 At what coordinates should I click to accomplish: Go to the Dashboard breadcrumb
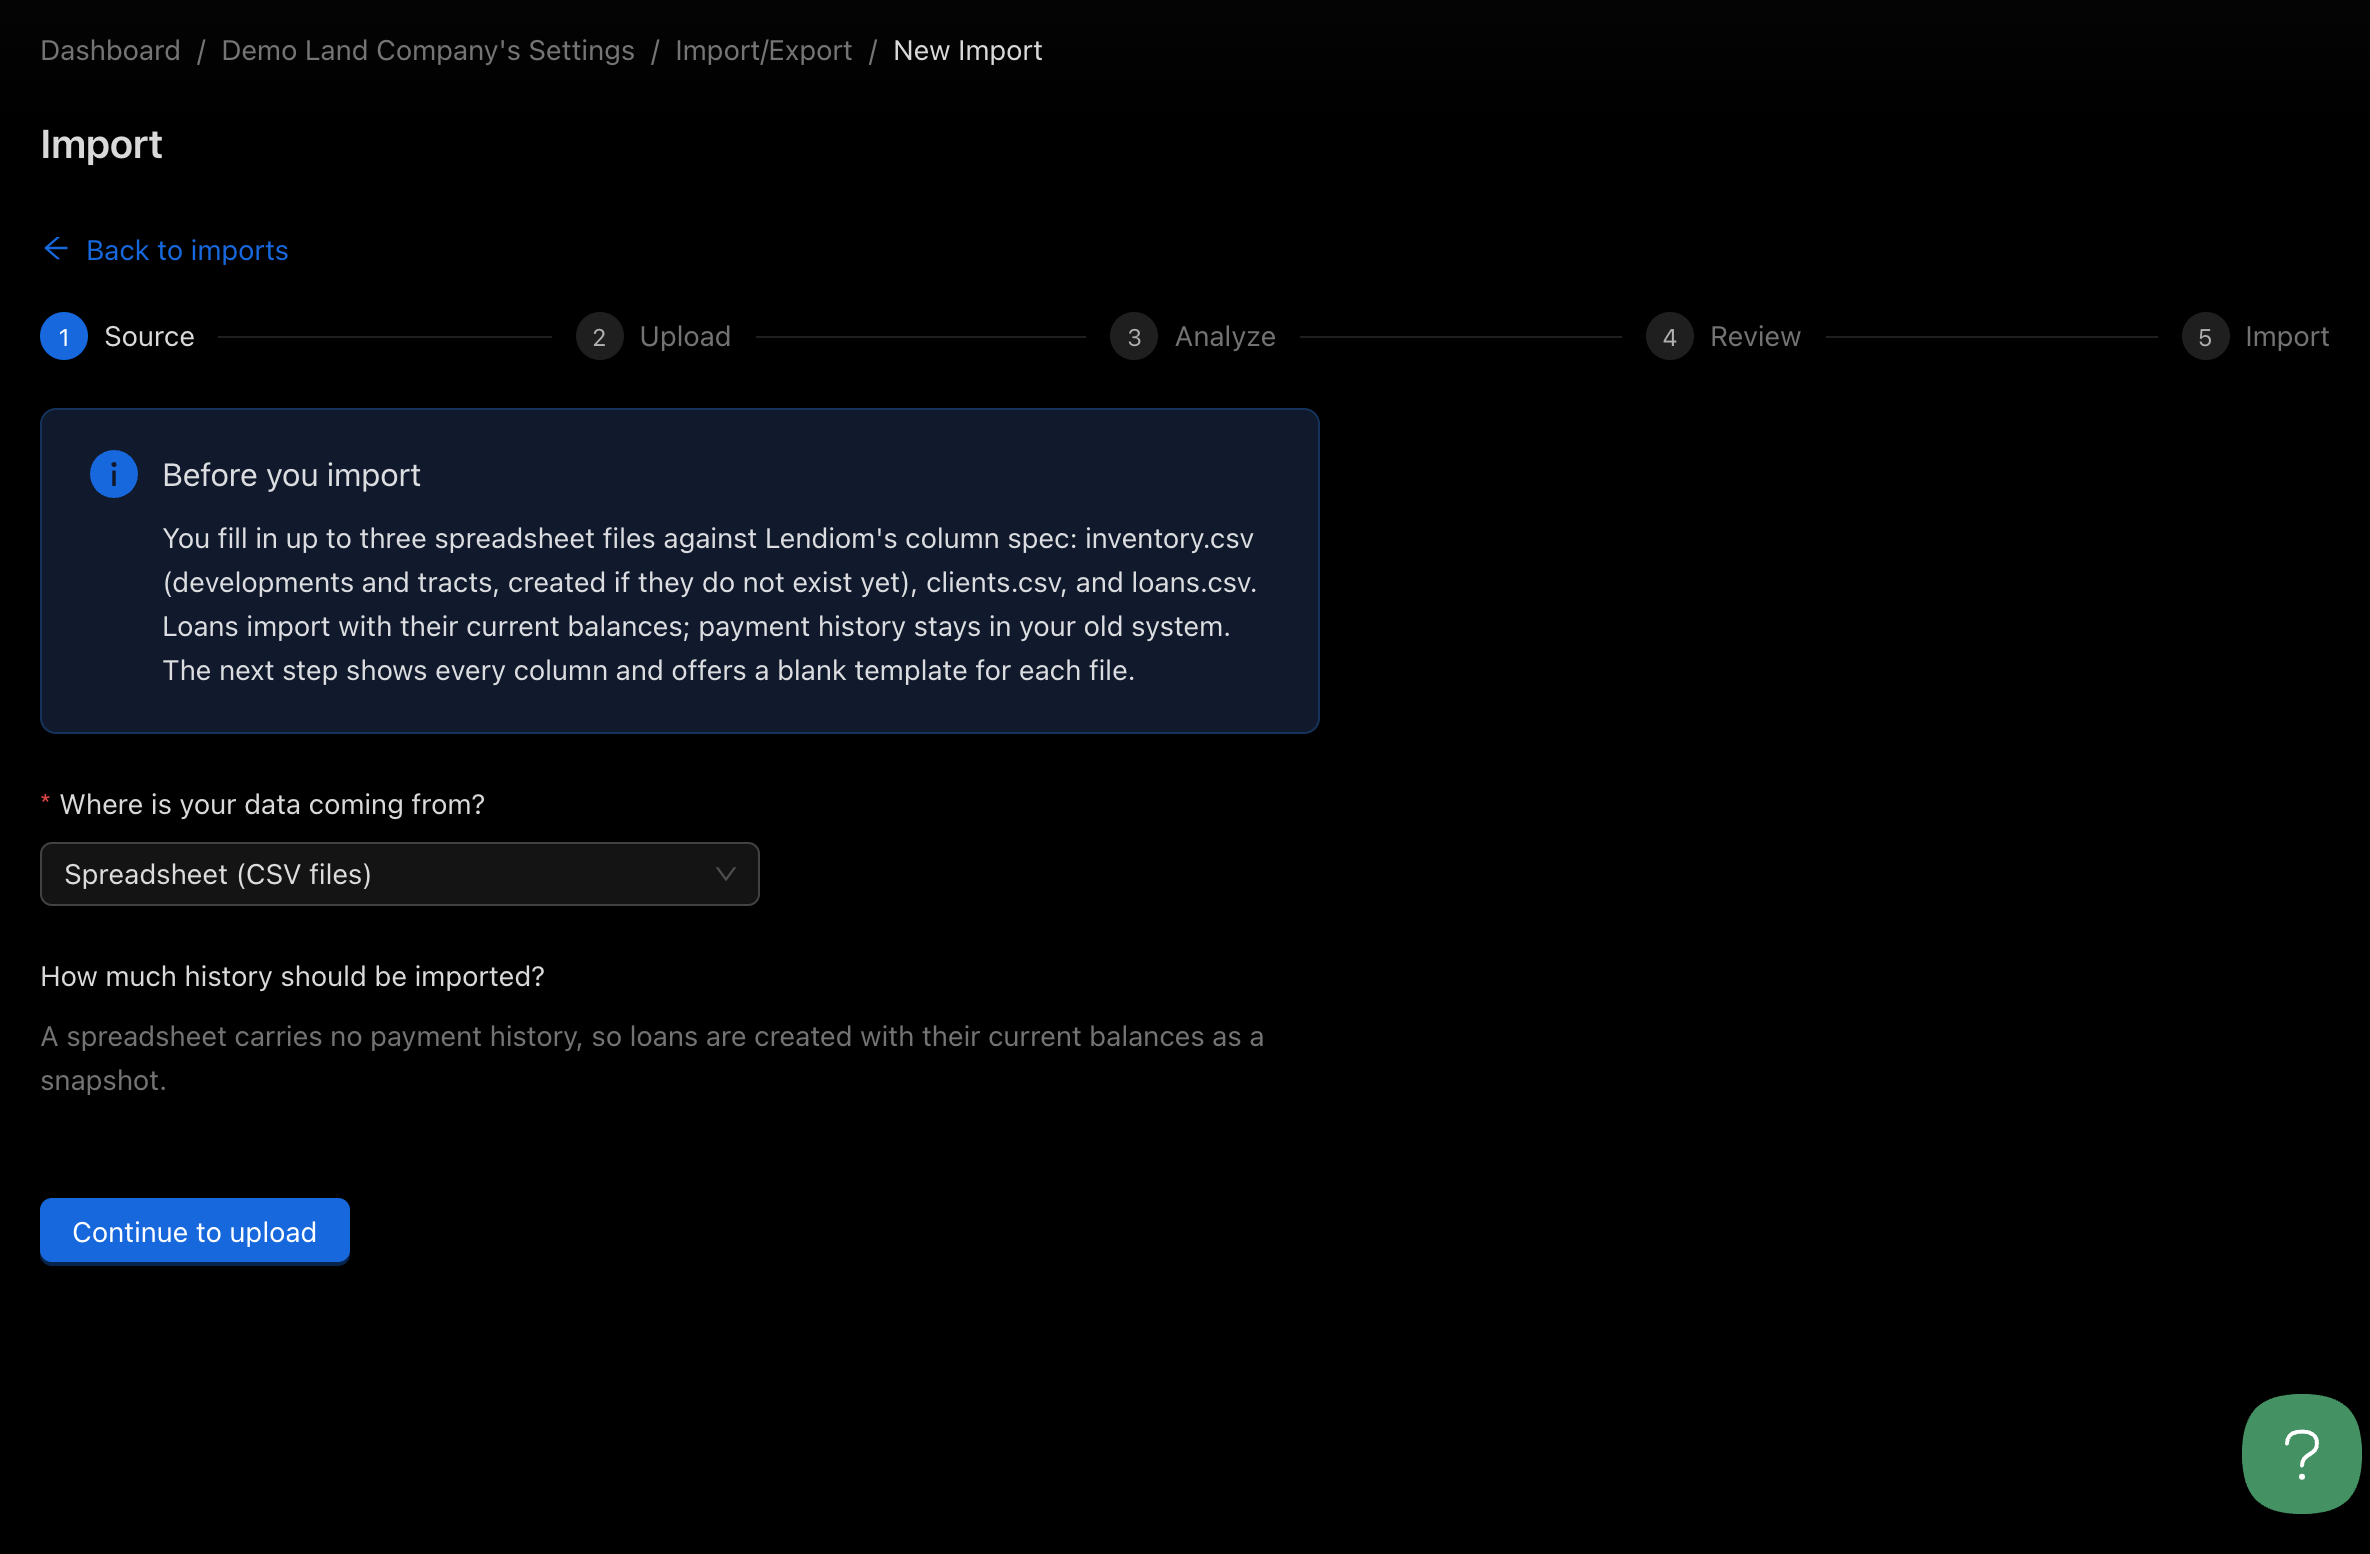110,50
